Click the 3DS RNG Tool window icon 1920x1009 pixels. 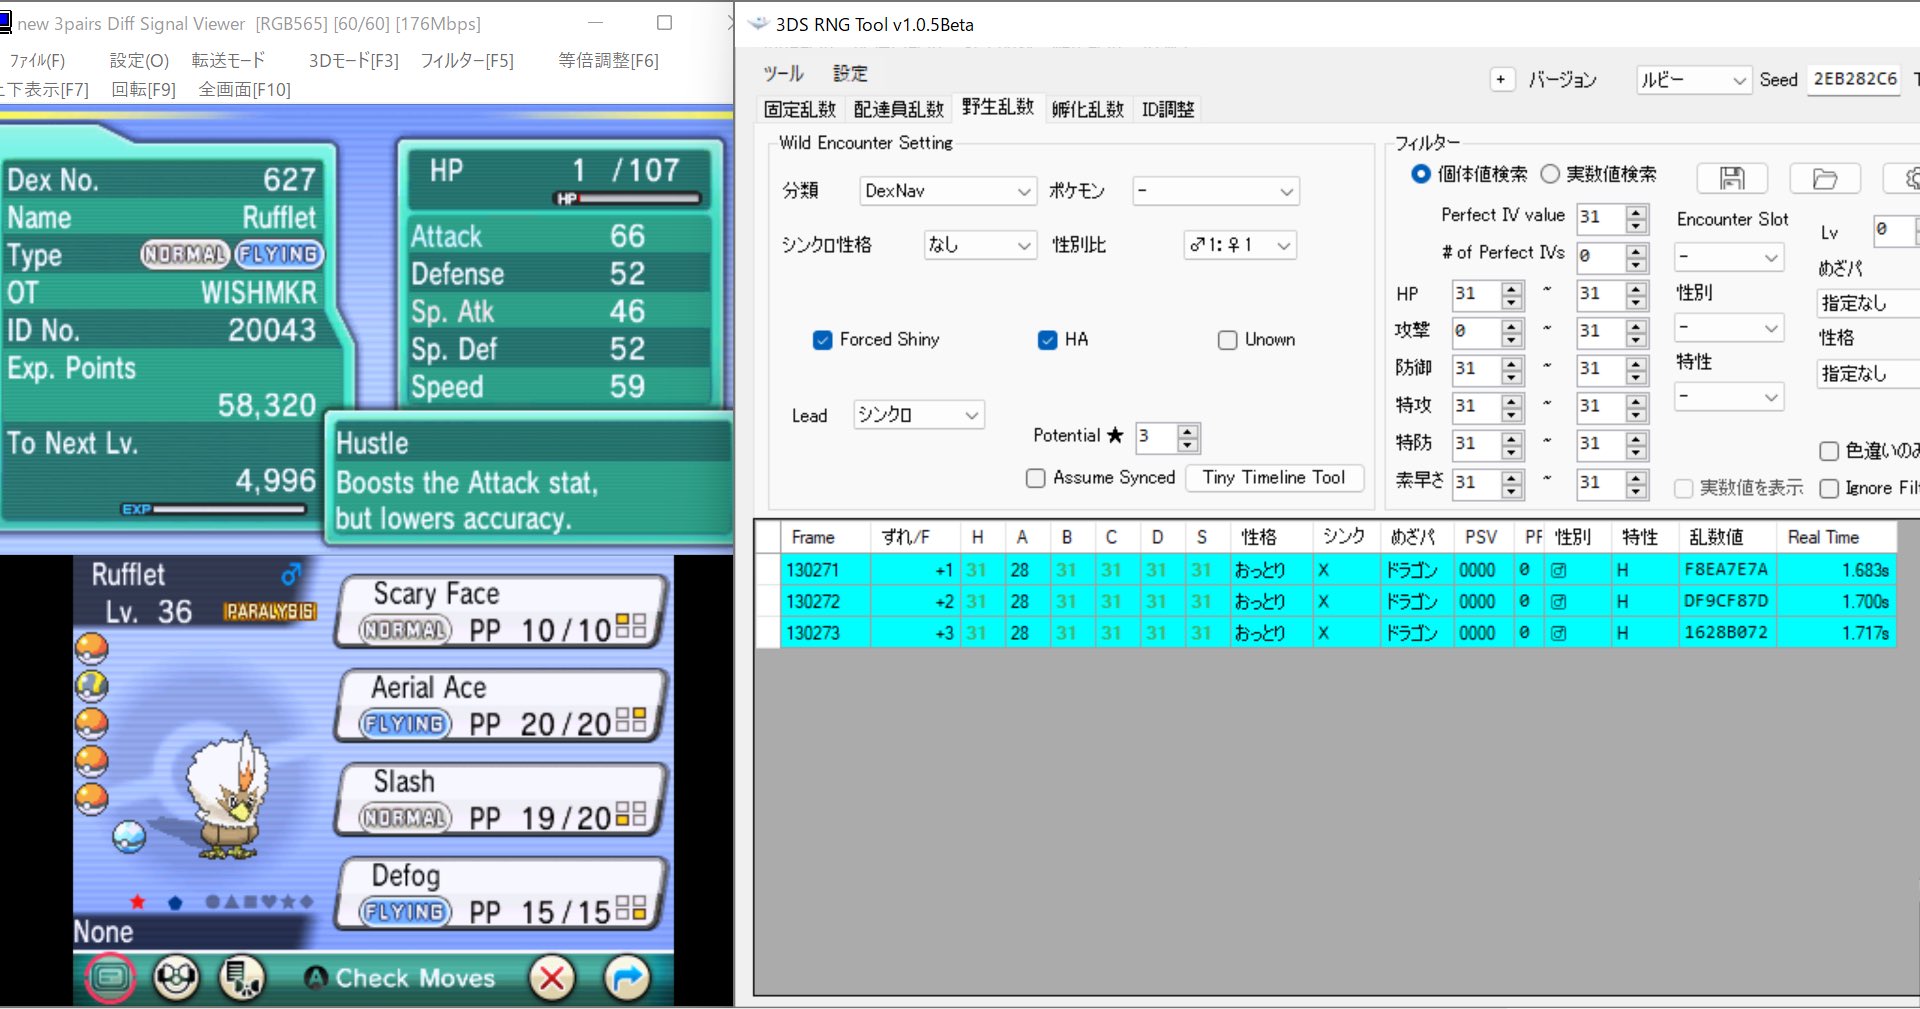[758, 24]
